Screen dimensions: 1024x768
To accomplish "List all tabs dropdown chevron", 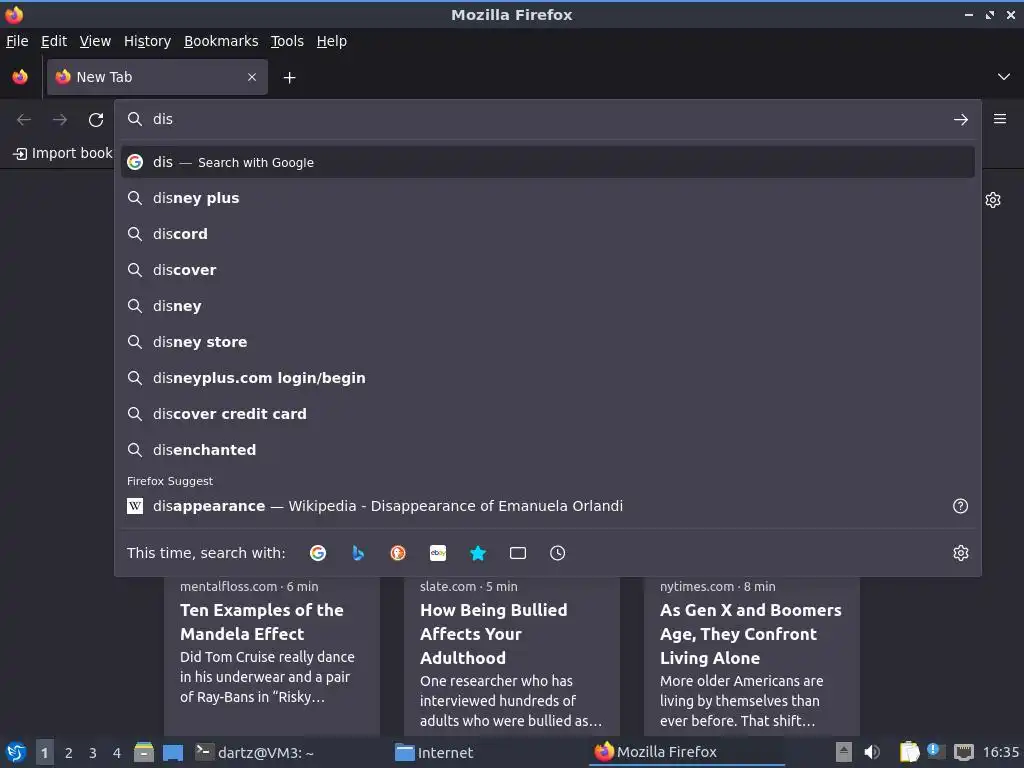I will click(1004, 77).
